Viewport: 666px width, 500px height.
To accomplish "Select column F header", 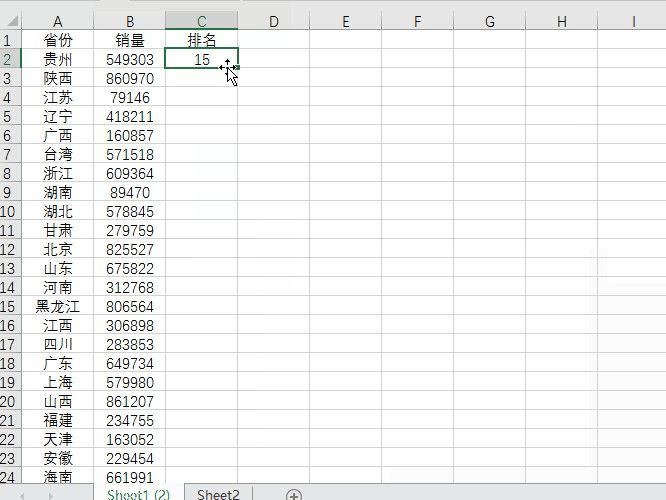I will [418, 21].
